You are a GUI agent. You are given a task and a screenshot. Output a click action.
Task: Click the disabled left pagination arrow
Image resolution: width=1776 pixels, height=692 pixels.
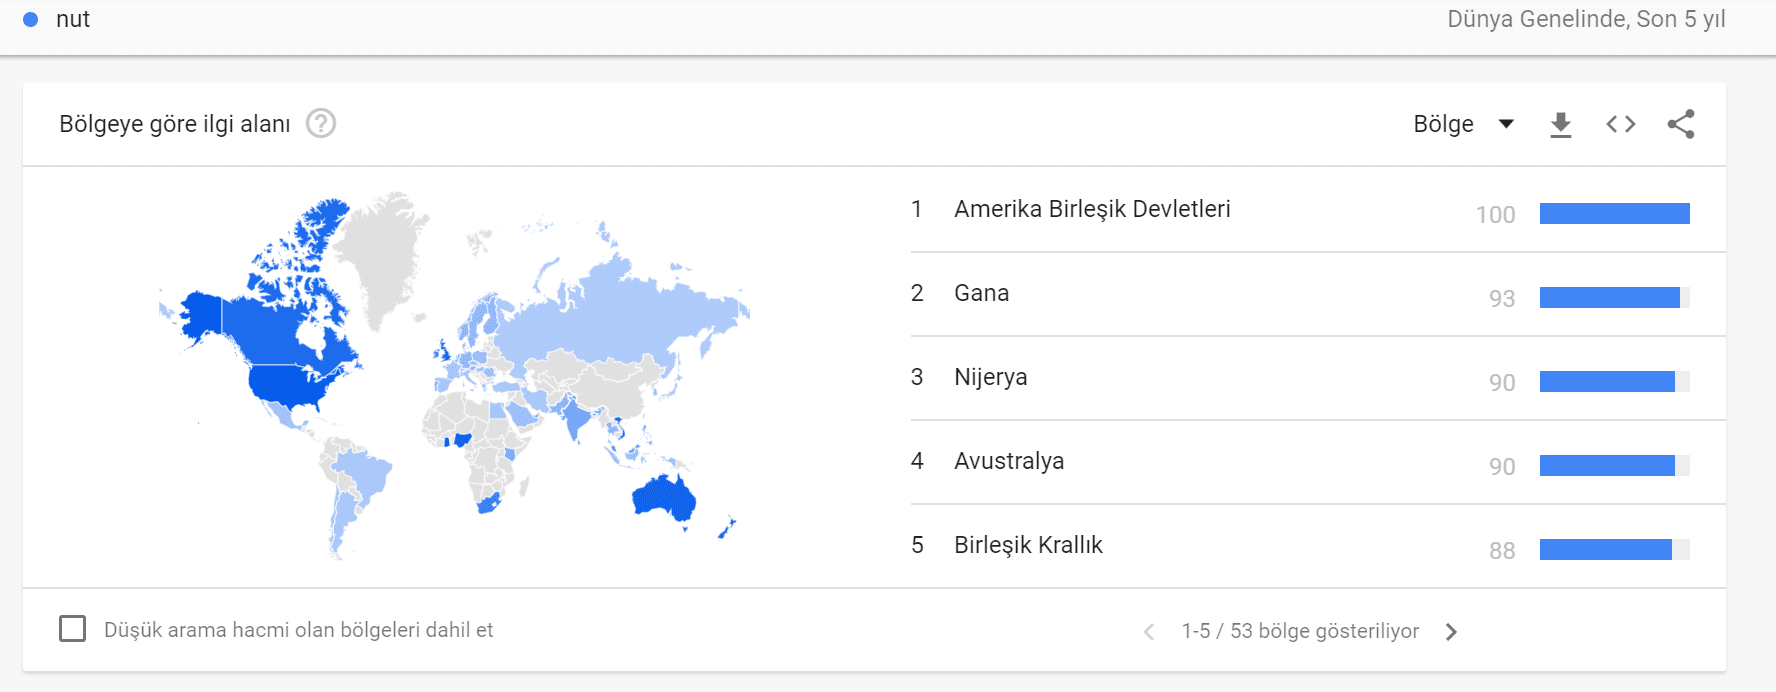point(1148,631)
